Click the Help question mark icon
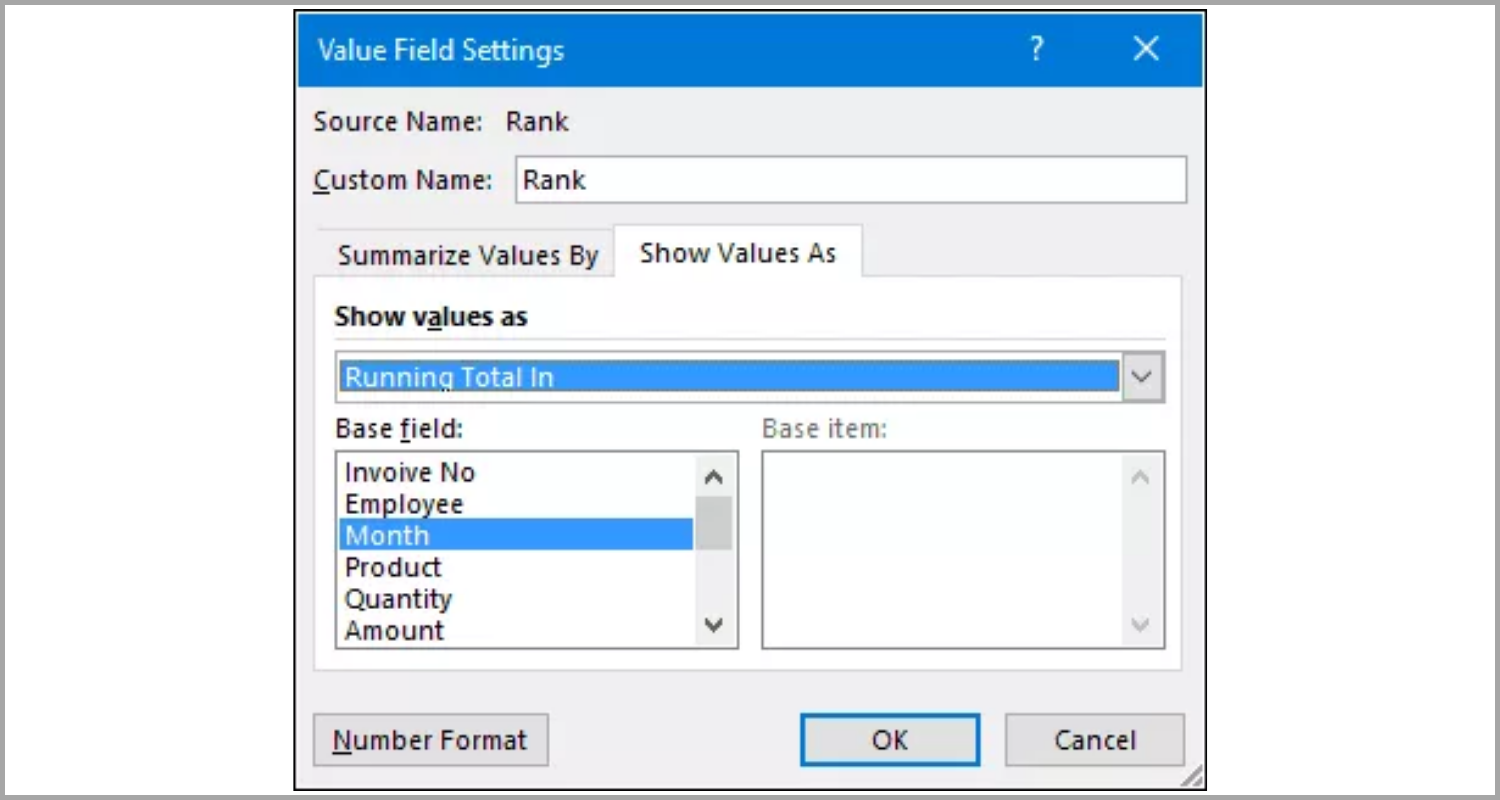 coord(1037,48)
